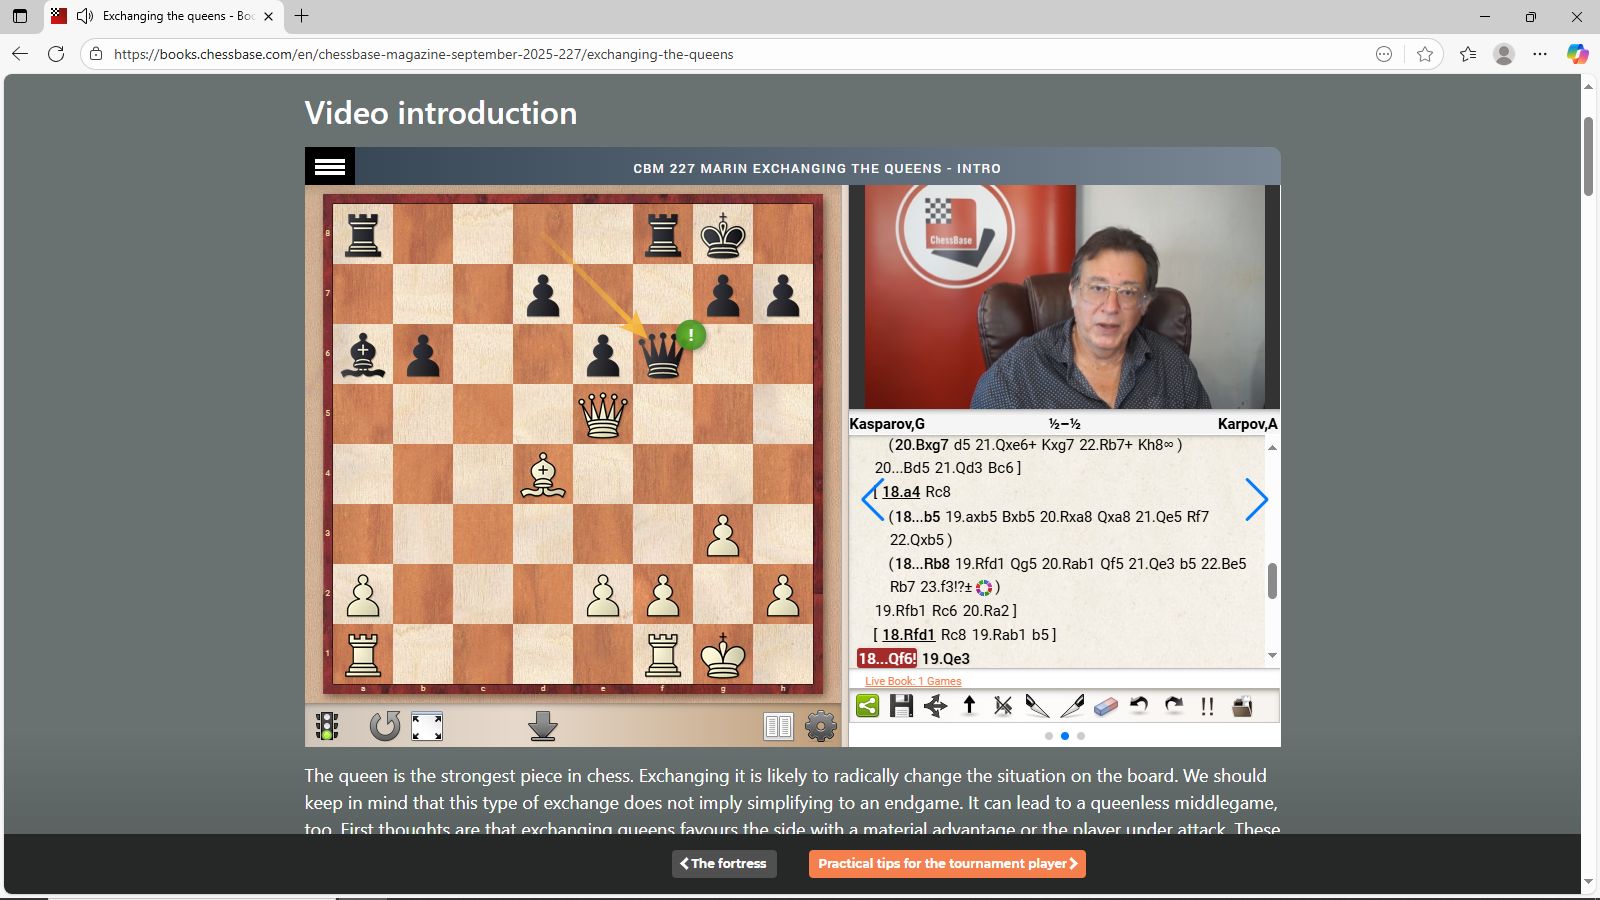Go to previous panel with left chevron
The image size is (1600, 900).
(872, 499)
